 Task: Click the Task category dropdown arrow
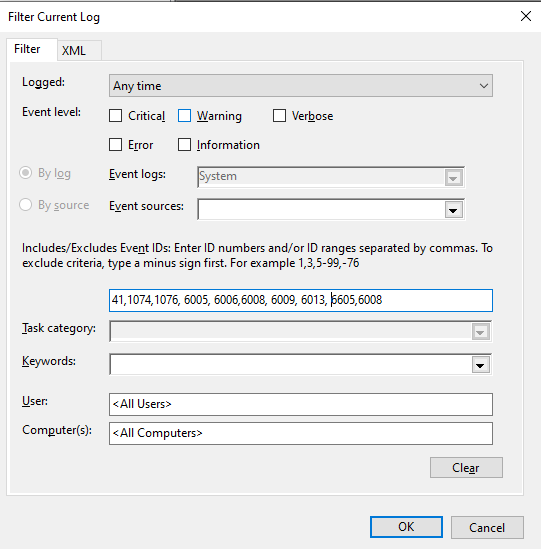[480, 332]
